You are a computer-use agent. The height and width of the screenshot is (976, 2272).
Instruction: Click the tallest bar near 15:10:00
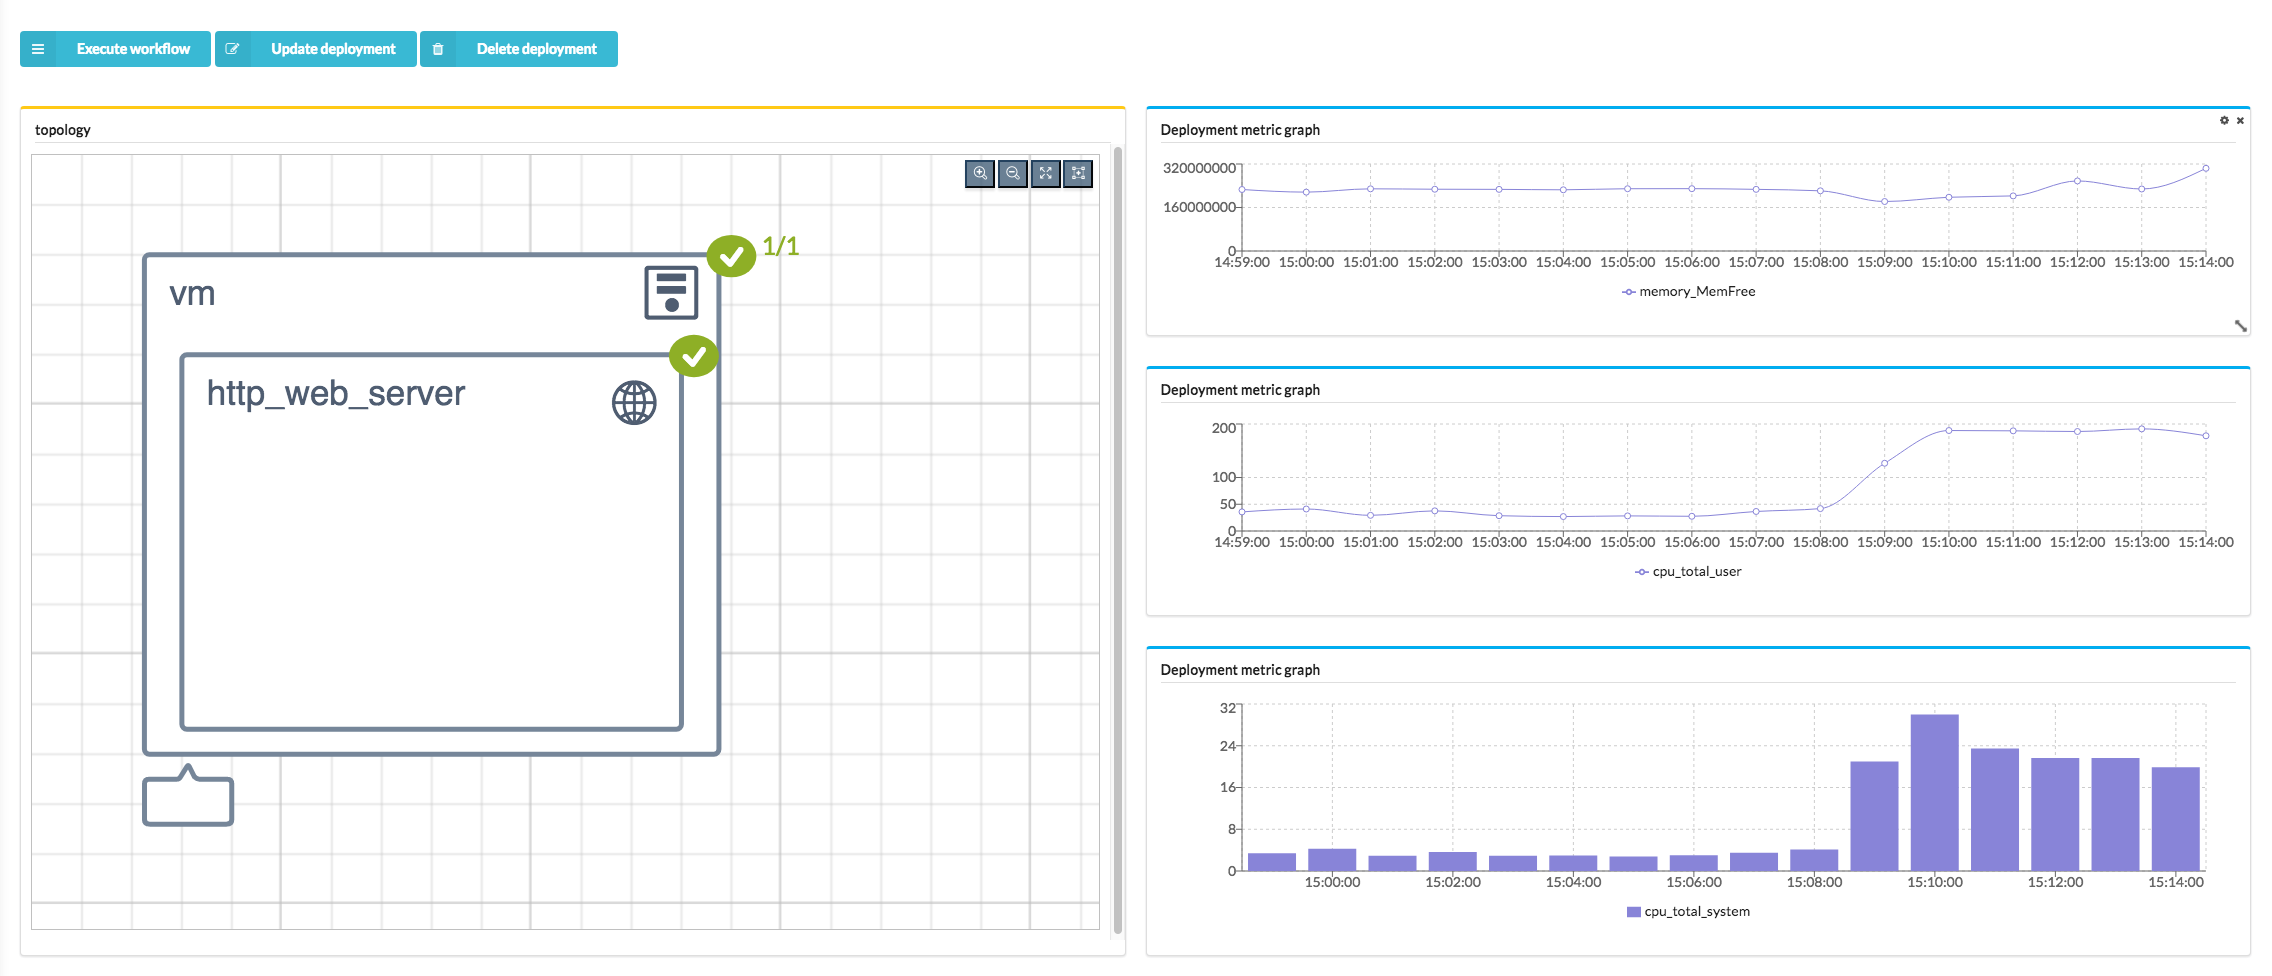pyautogui.click(x=1934, y=792)
